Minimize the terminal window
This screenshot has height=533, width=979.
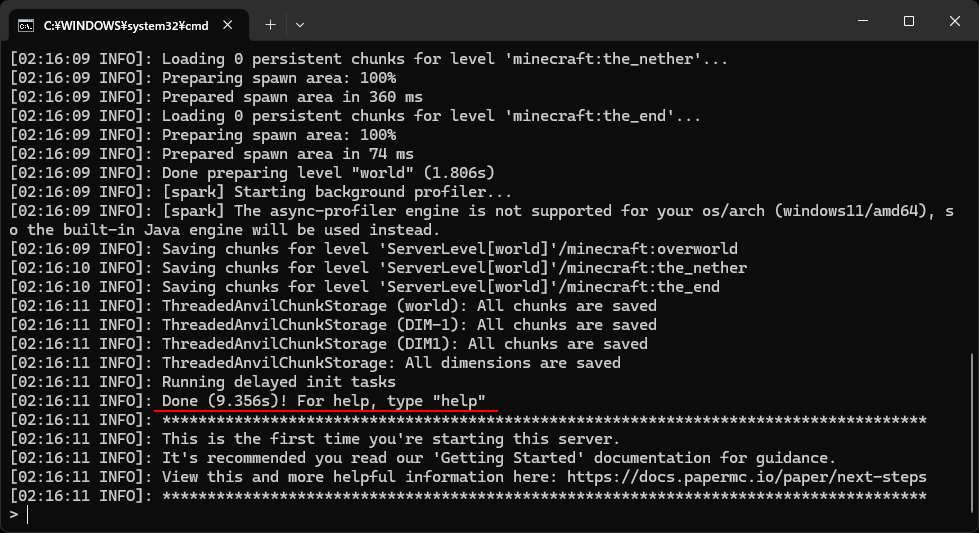(x=863, y=21)
